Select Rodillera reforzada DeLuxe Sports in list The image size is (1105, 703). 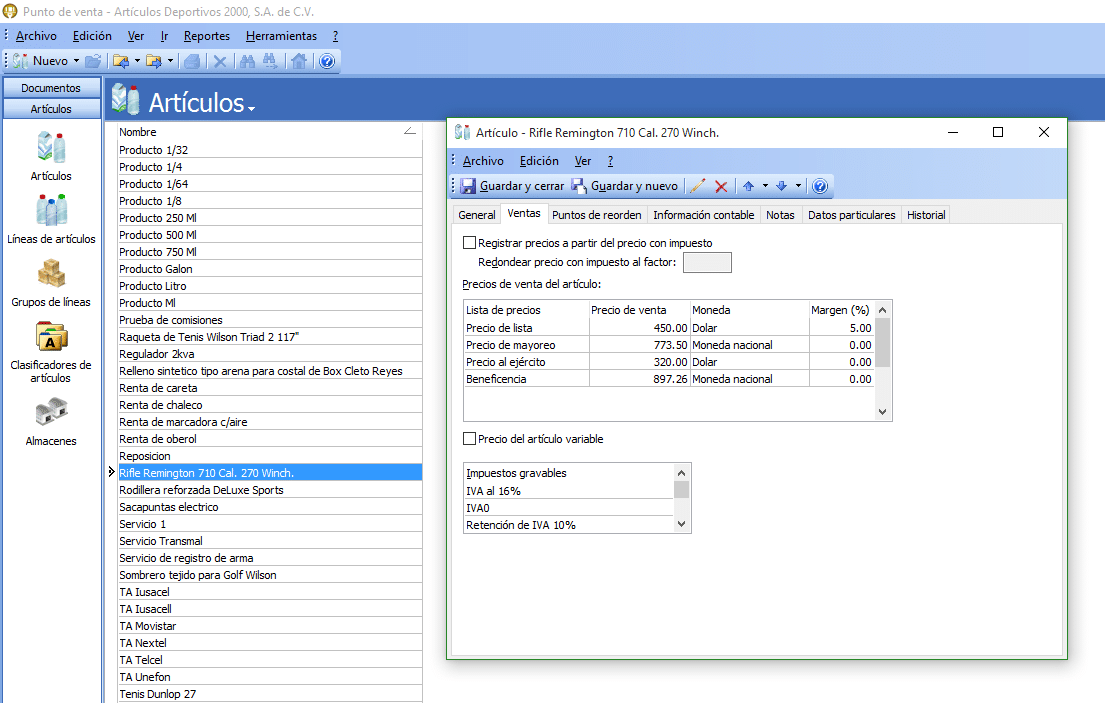coord(269,490)
